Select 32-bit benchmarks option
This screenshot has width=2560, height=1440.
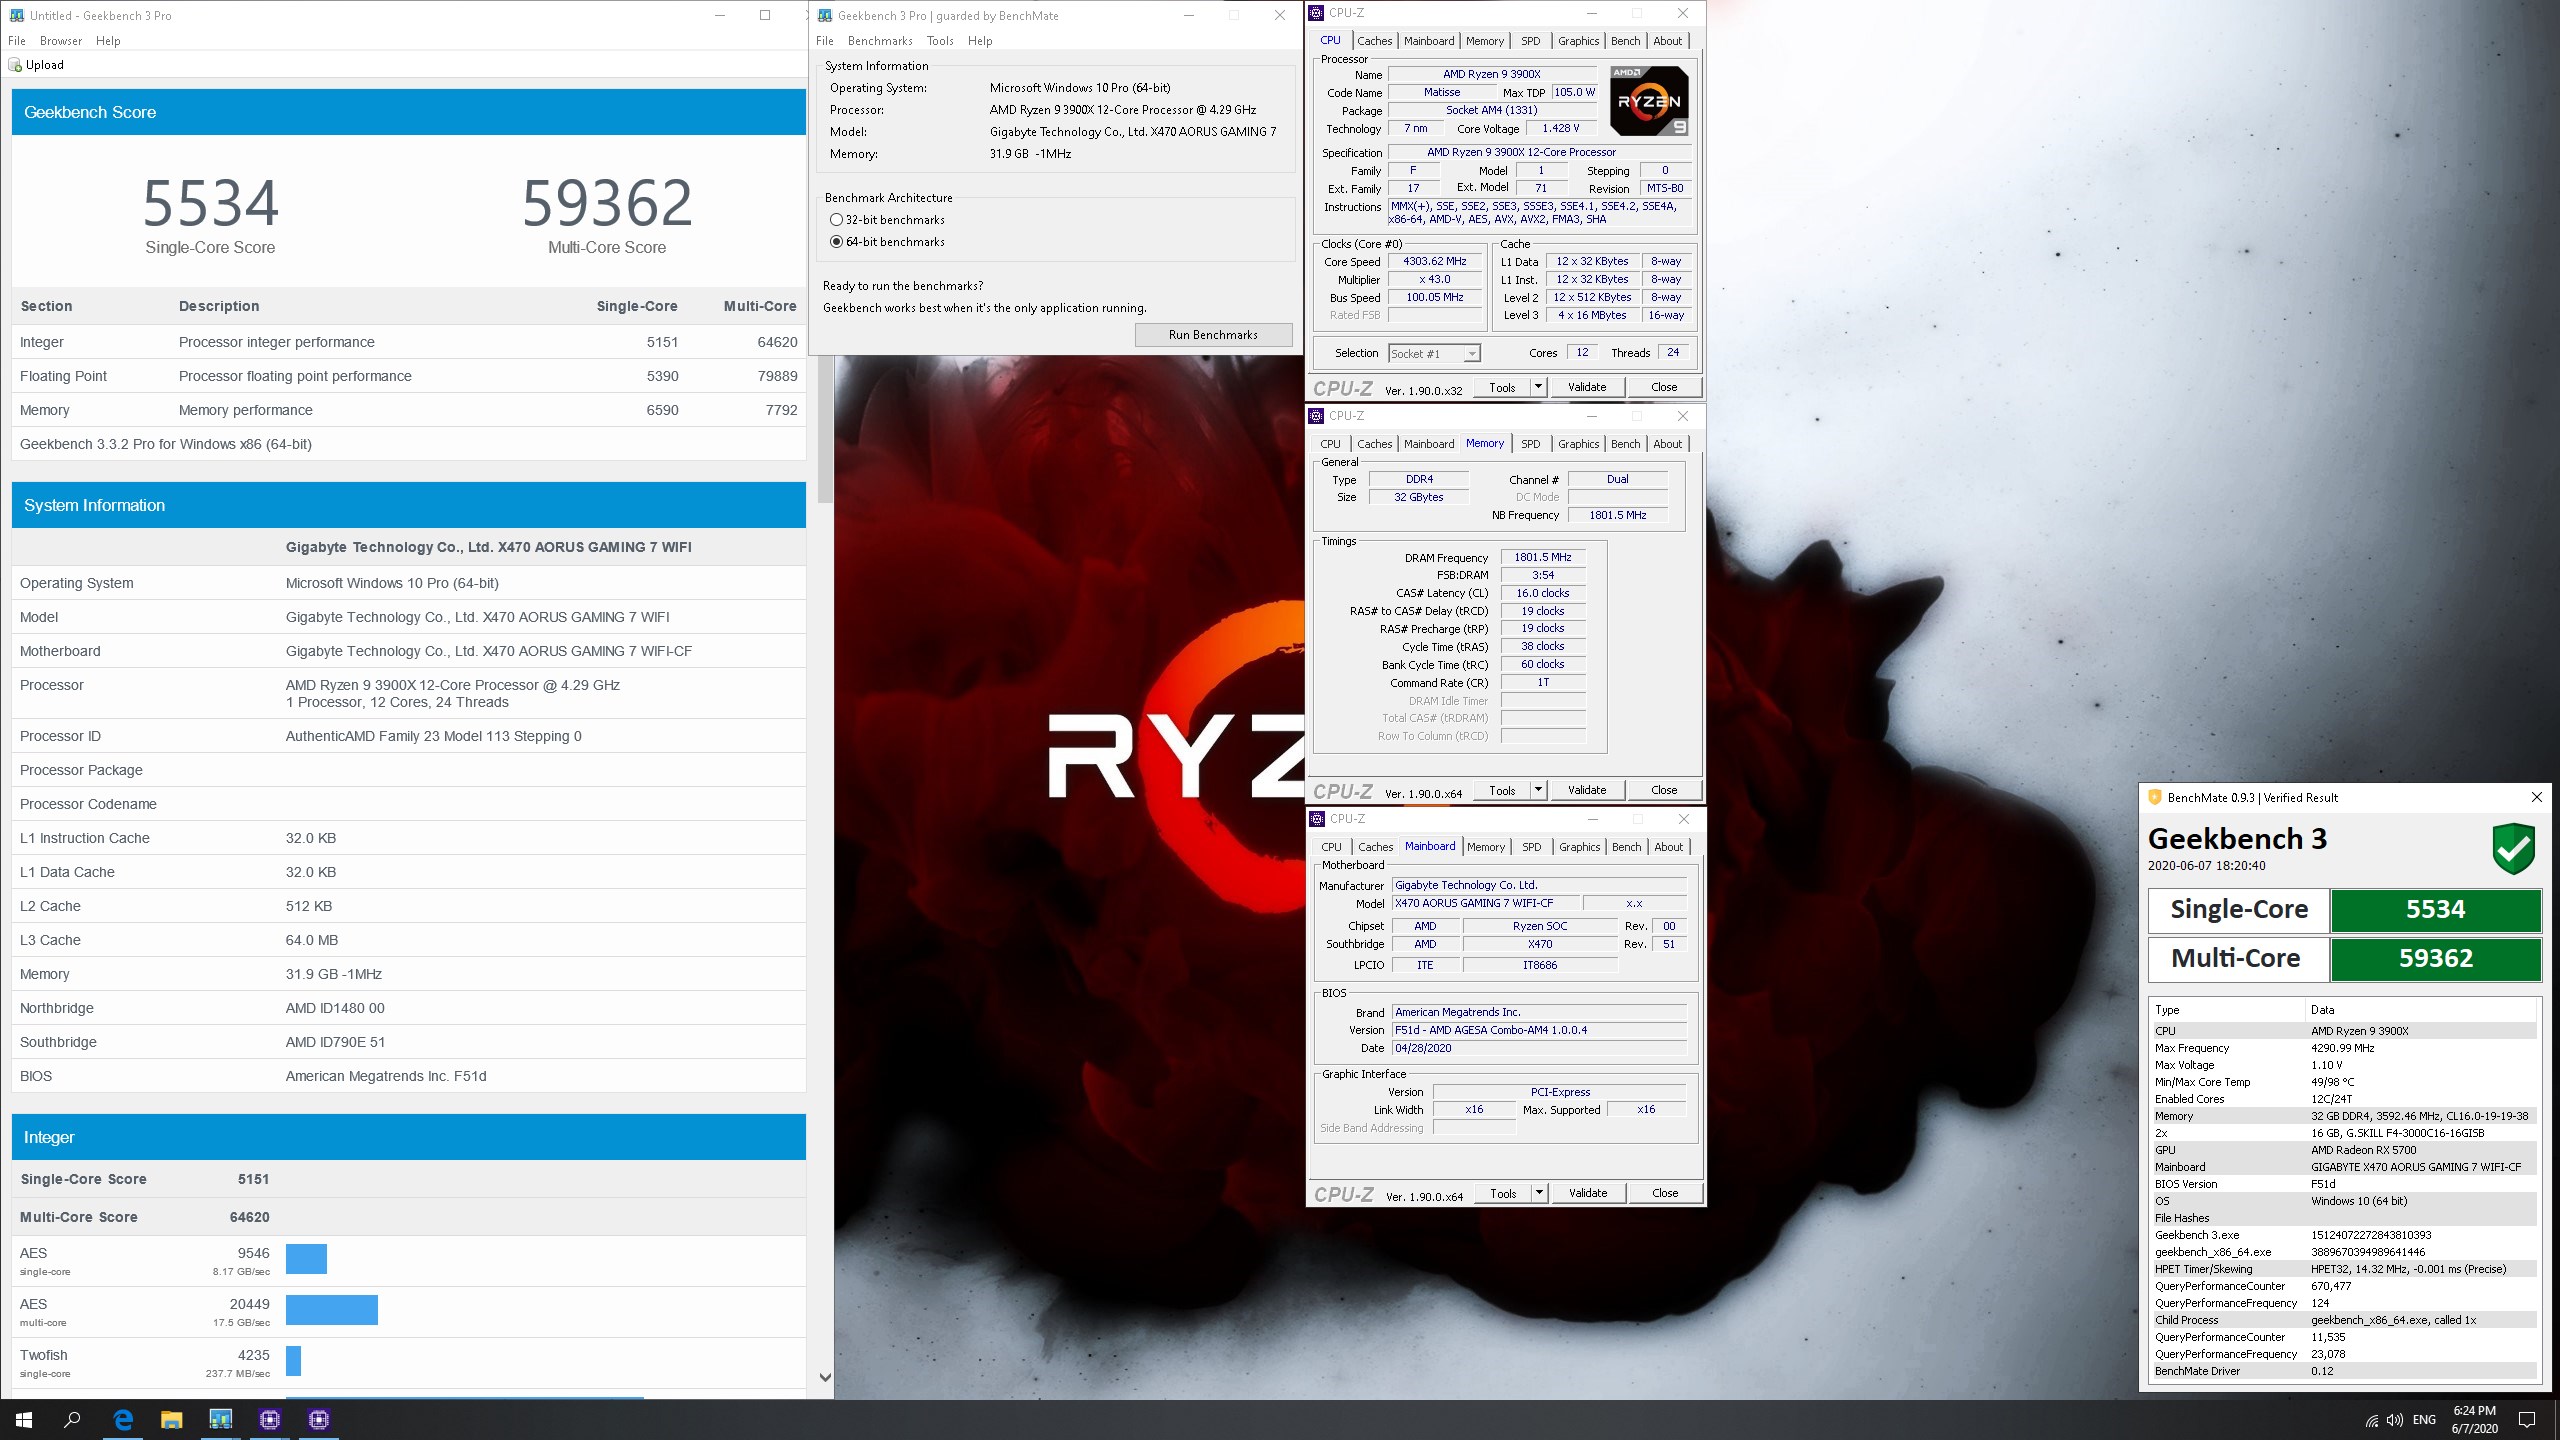[x=887, y=220]
